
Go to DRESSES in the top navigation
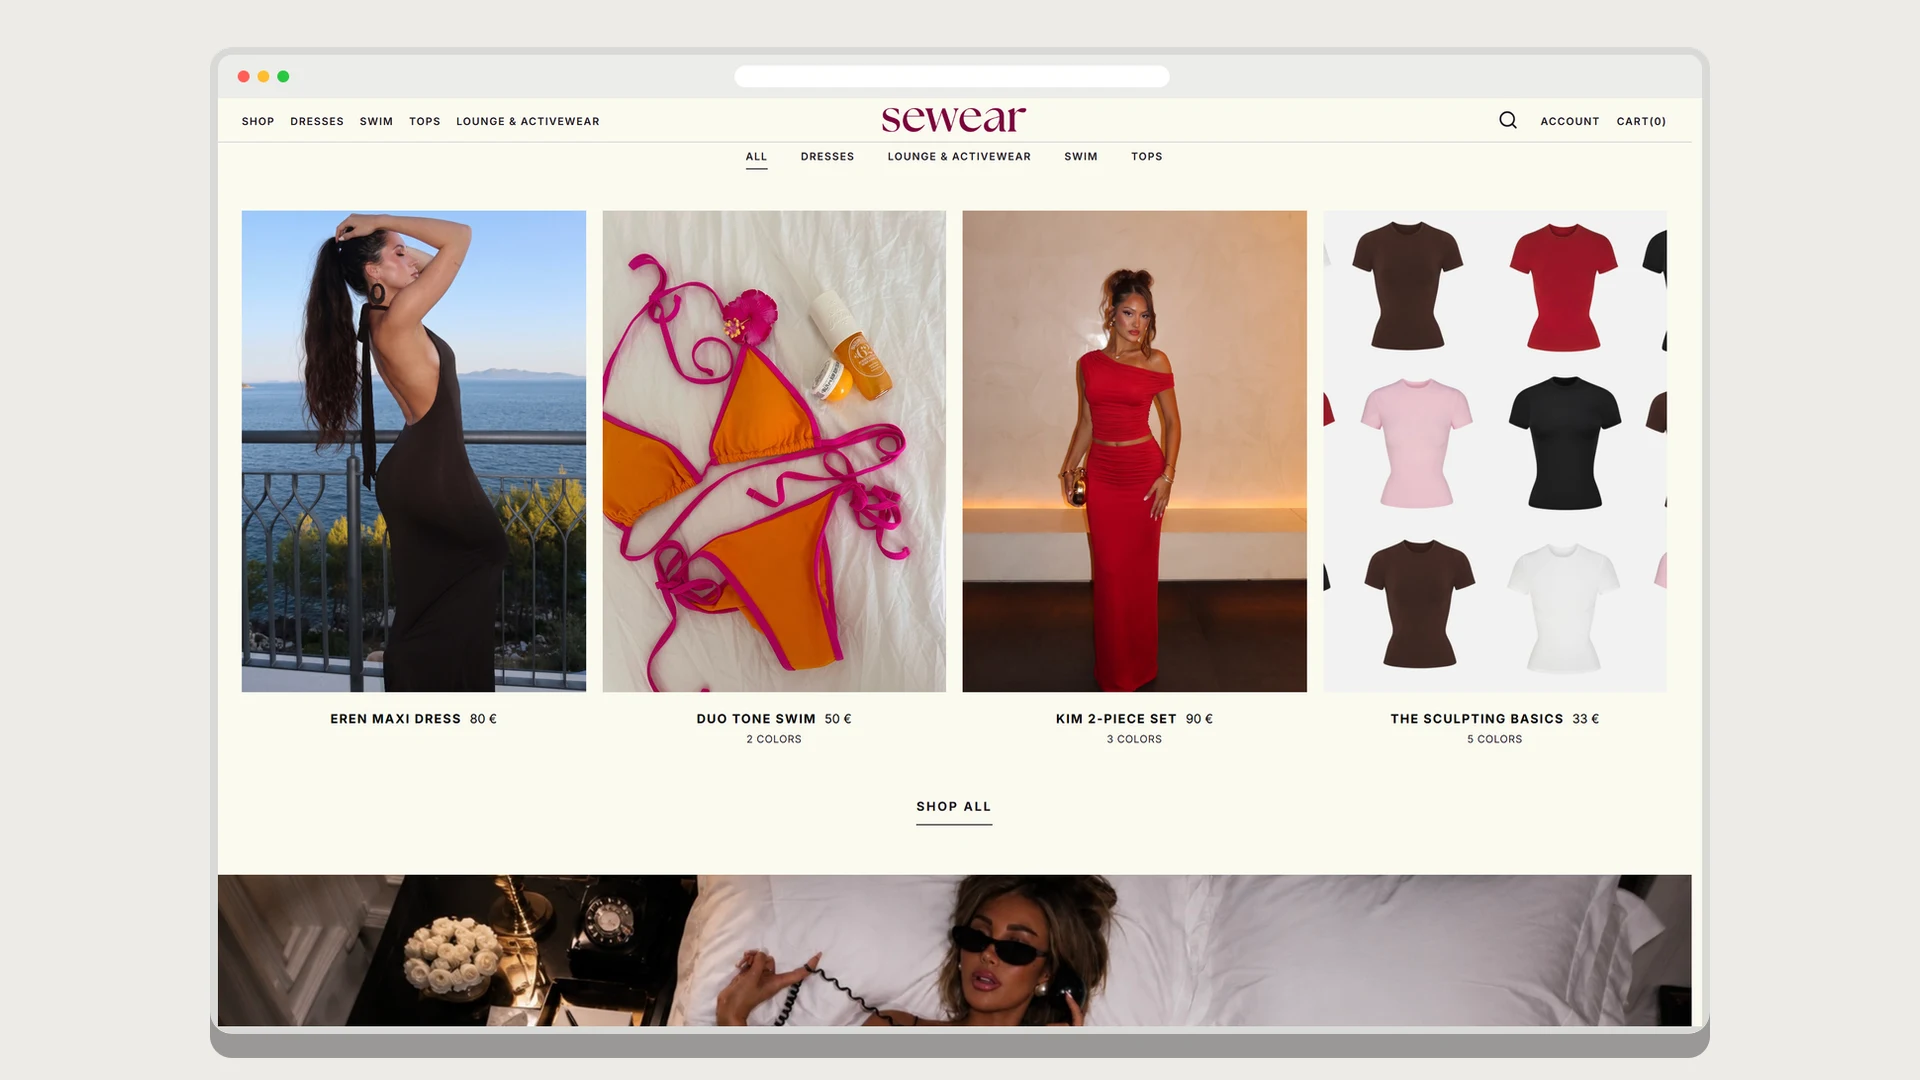[x=317, y=121]
